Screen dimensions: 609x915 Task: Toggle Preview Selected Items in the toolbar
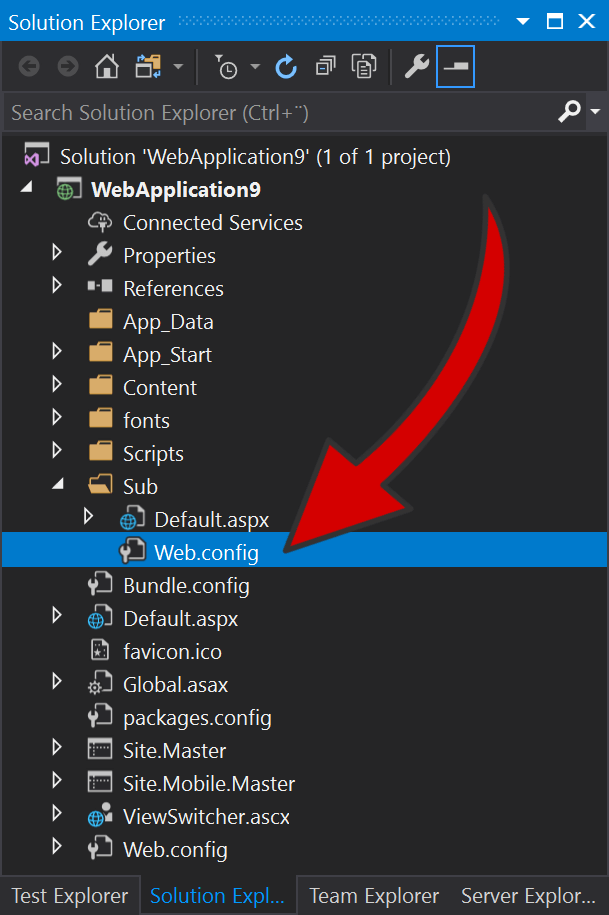tap(454, 66)
